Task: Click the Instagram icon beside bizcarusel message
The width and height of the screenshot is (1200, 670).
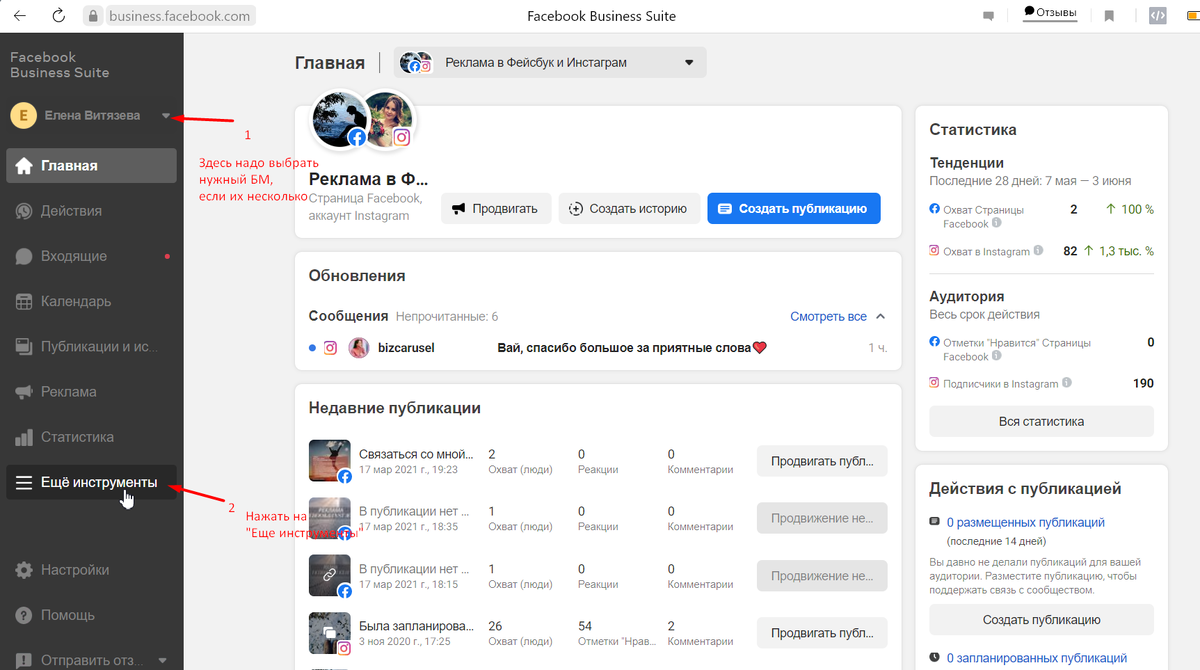Action: point(330,348)
